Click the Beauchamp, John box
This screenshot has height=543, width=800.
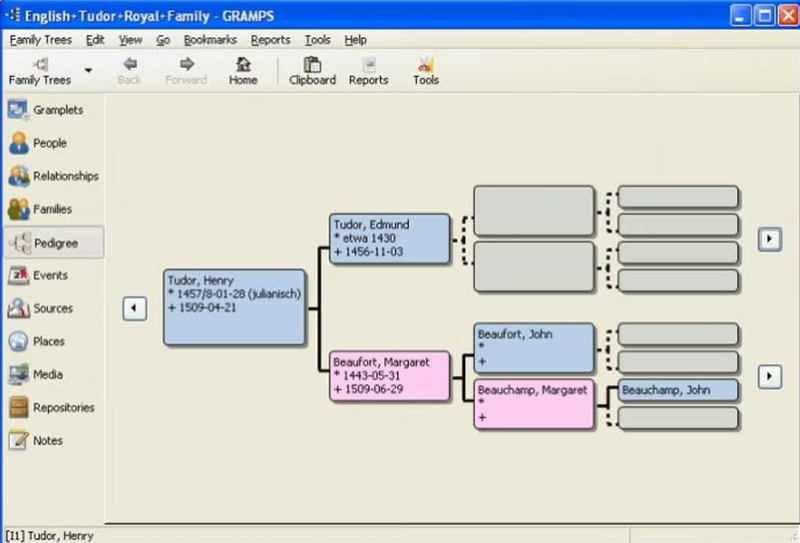point(678,390)
